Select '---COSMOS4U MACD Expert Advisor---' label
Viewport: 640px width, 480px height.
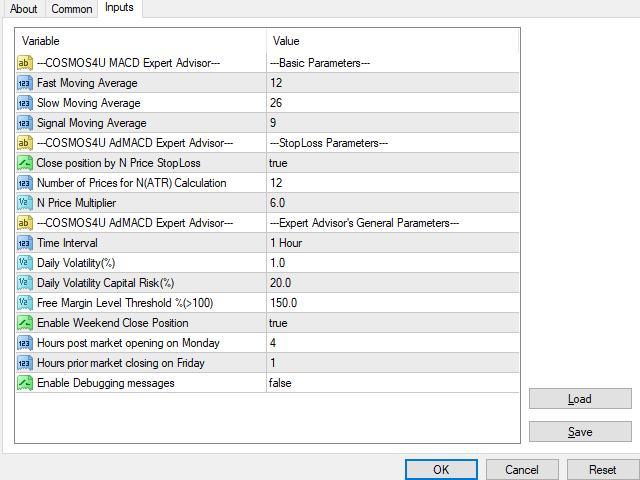[x=129, y=63]
